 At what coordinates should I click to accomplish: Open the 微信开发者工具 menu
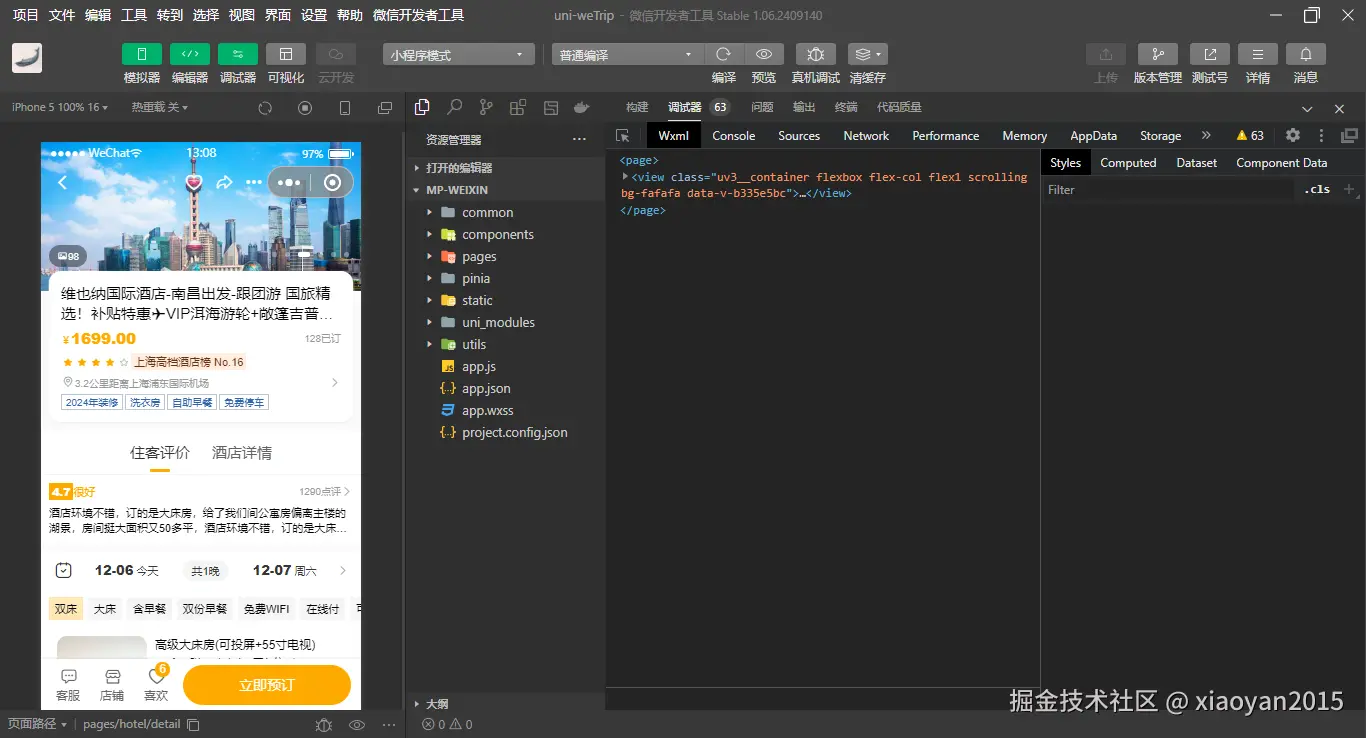(418, 15)
